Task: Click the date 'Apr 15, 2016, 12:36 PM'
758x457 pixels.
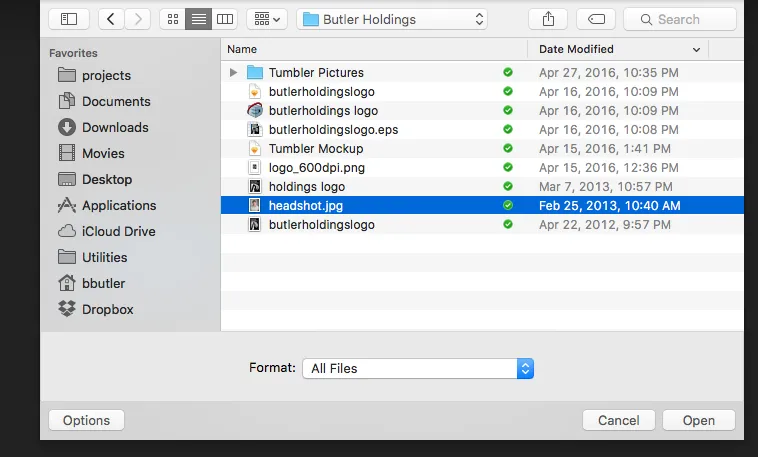Action: (609, 168)
